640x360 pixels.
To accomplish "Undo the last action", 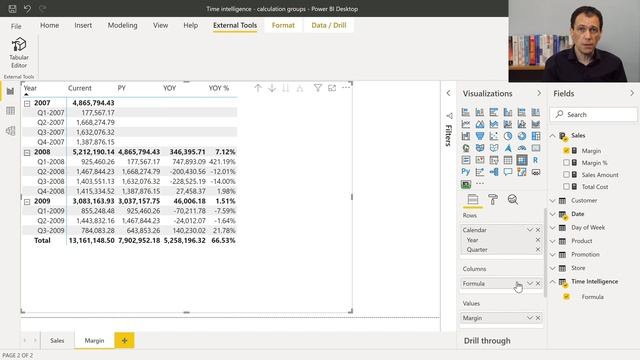I will [27, 9].
